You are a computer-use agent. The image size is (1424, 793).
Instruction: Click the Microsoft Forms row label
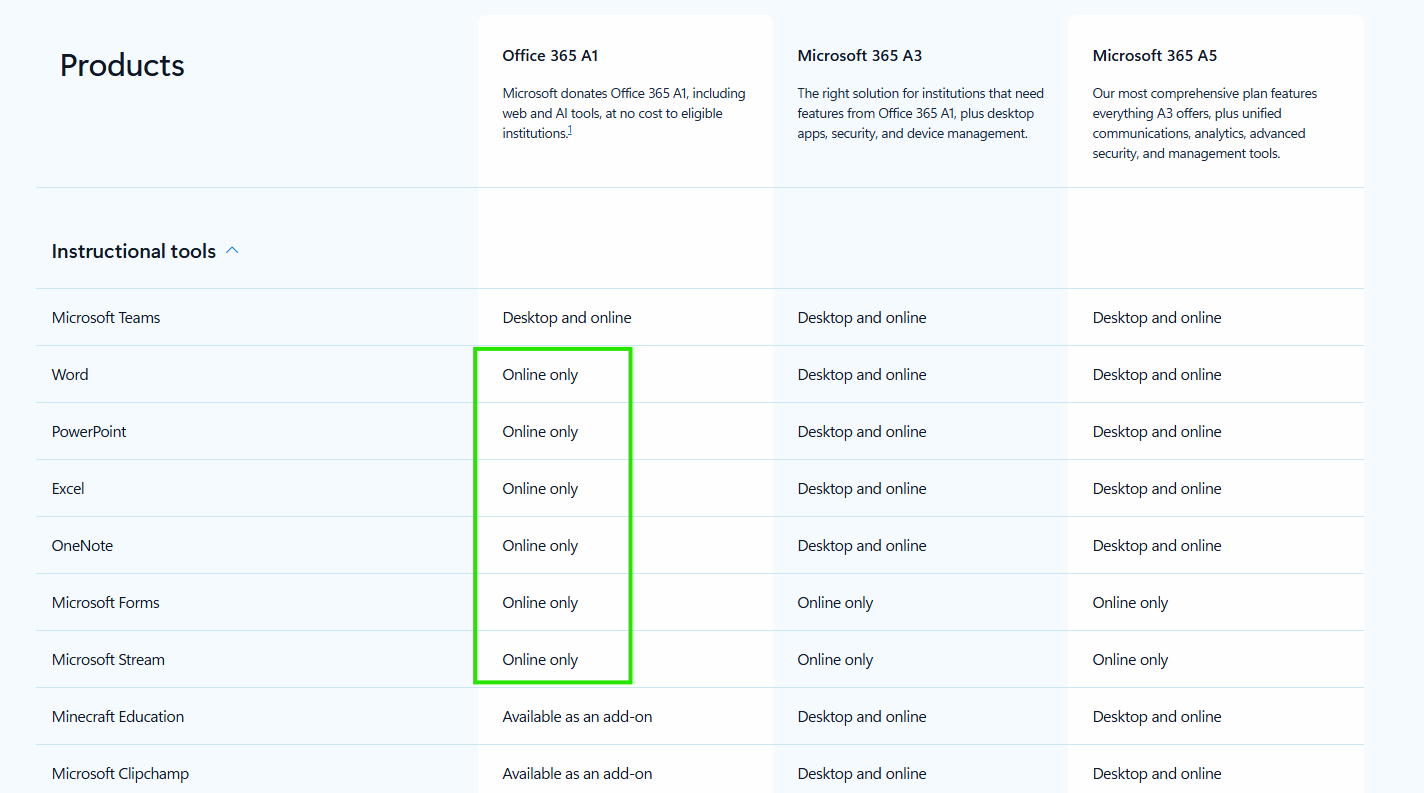(x=106, y=603)
